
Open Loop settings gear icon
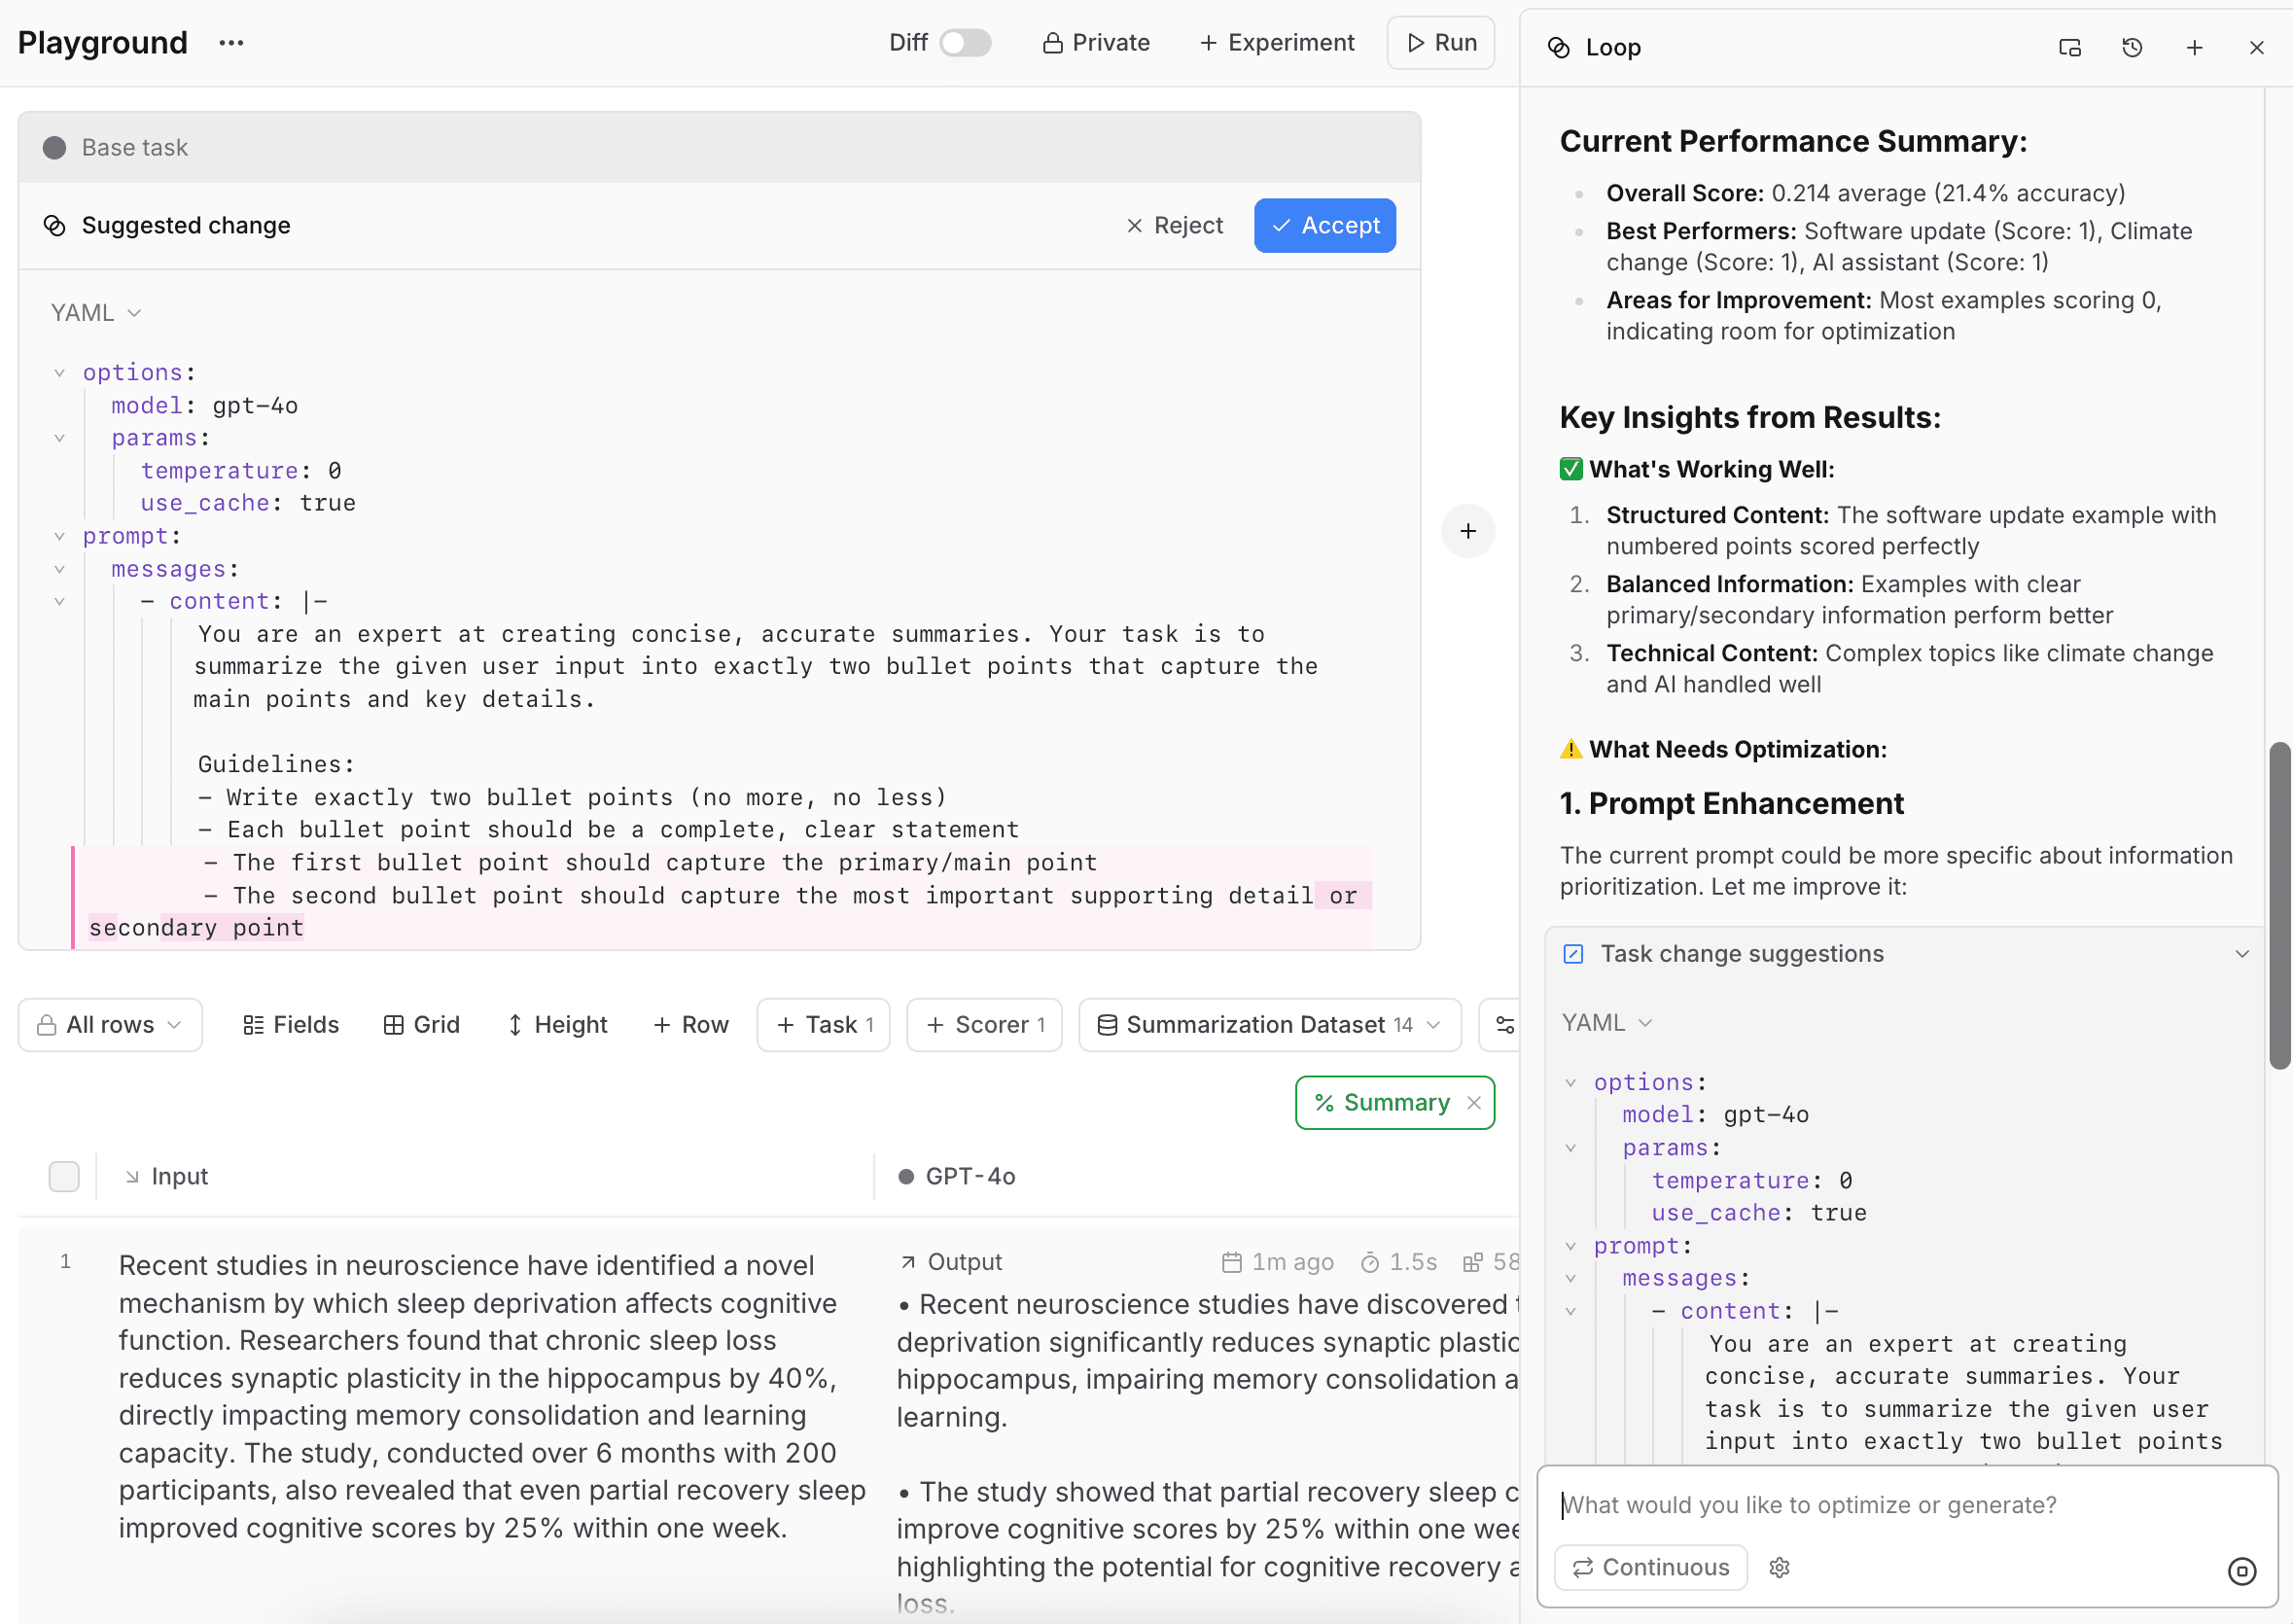pos(1778,1567)
